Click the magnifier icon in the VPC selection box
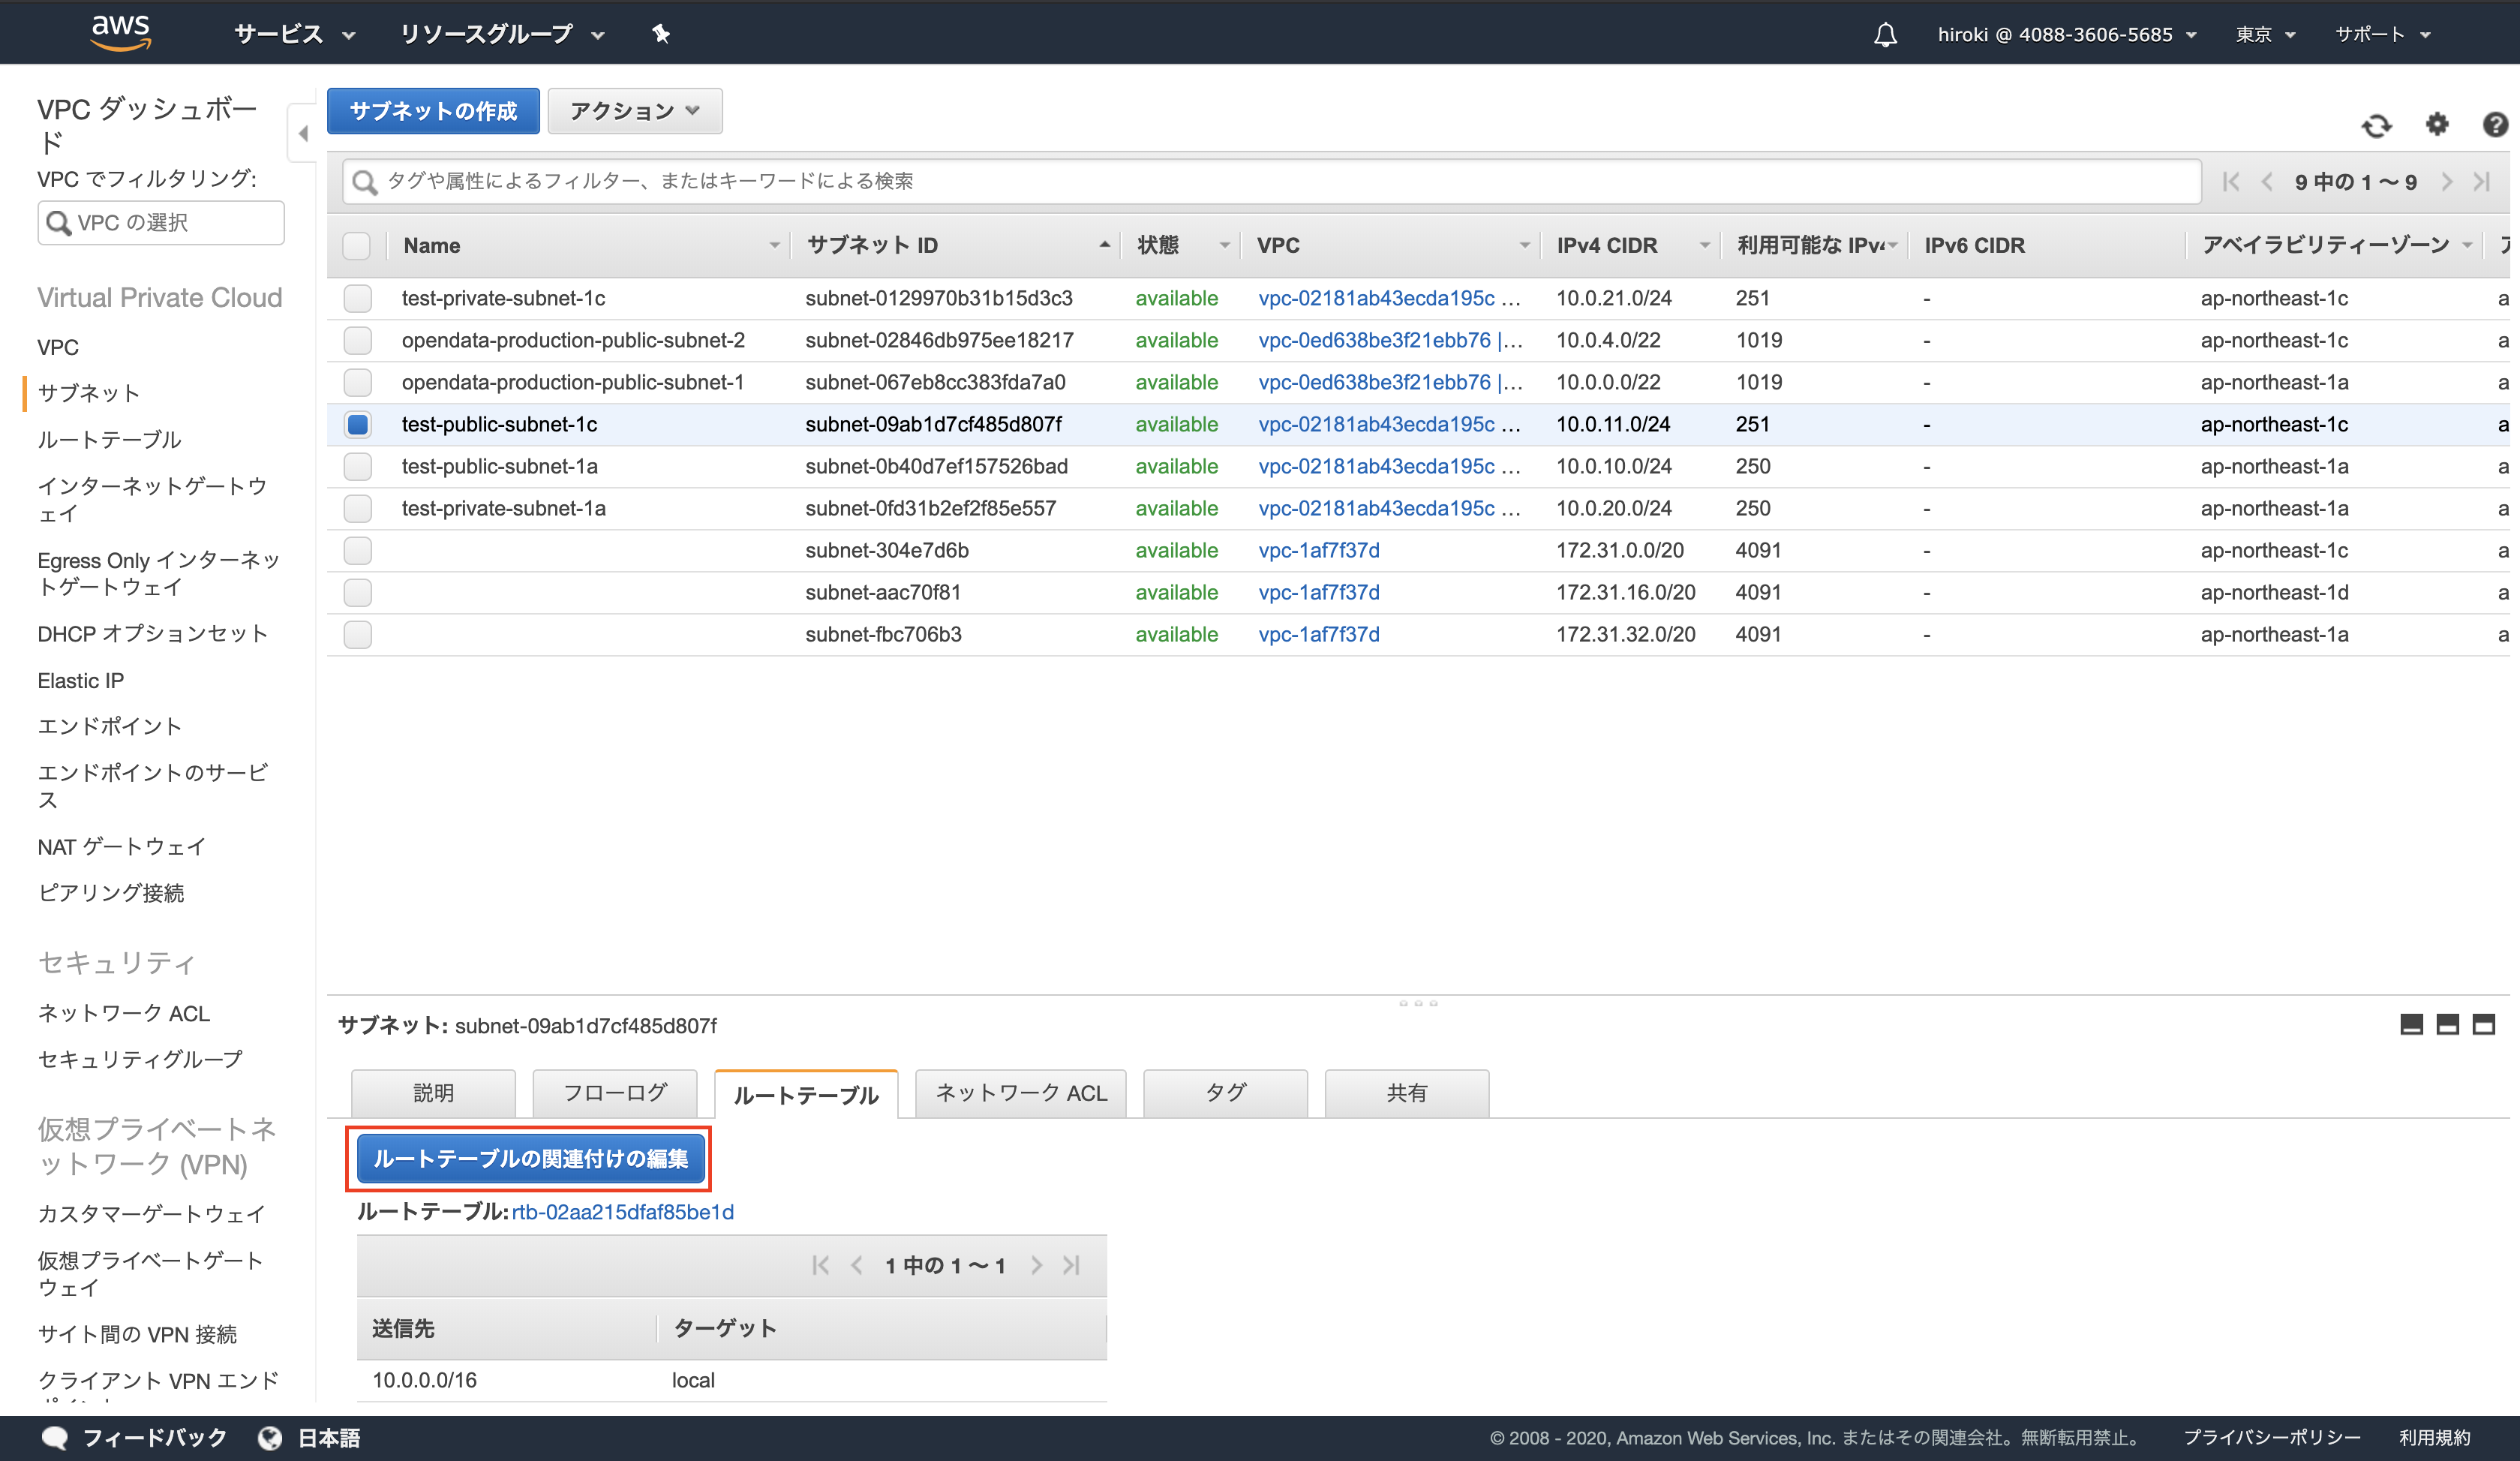The width and height of the screenshot is (2520, 1461). coord(60,222)
